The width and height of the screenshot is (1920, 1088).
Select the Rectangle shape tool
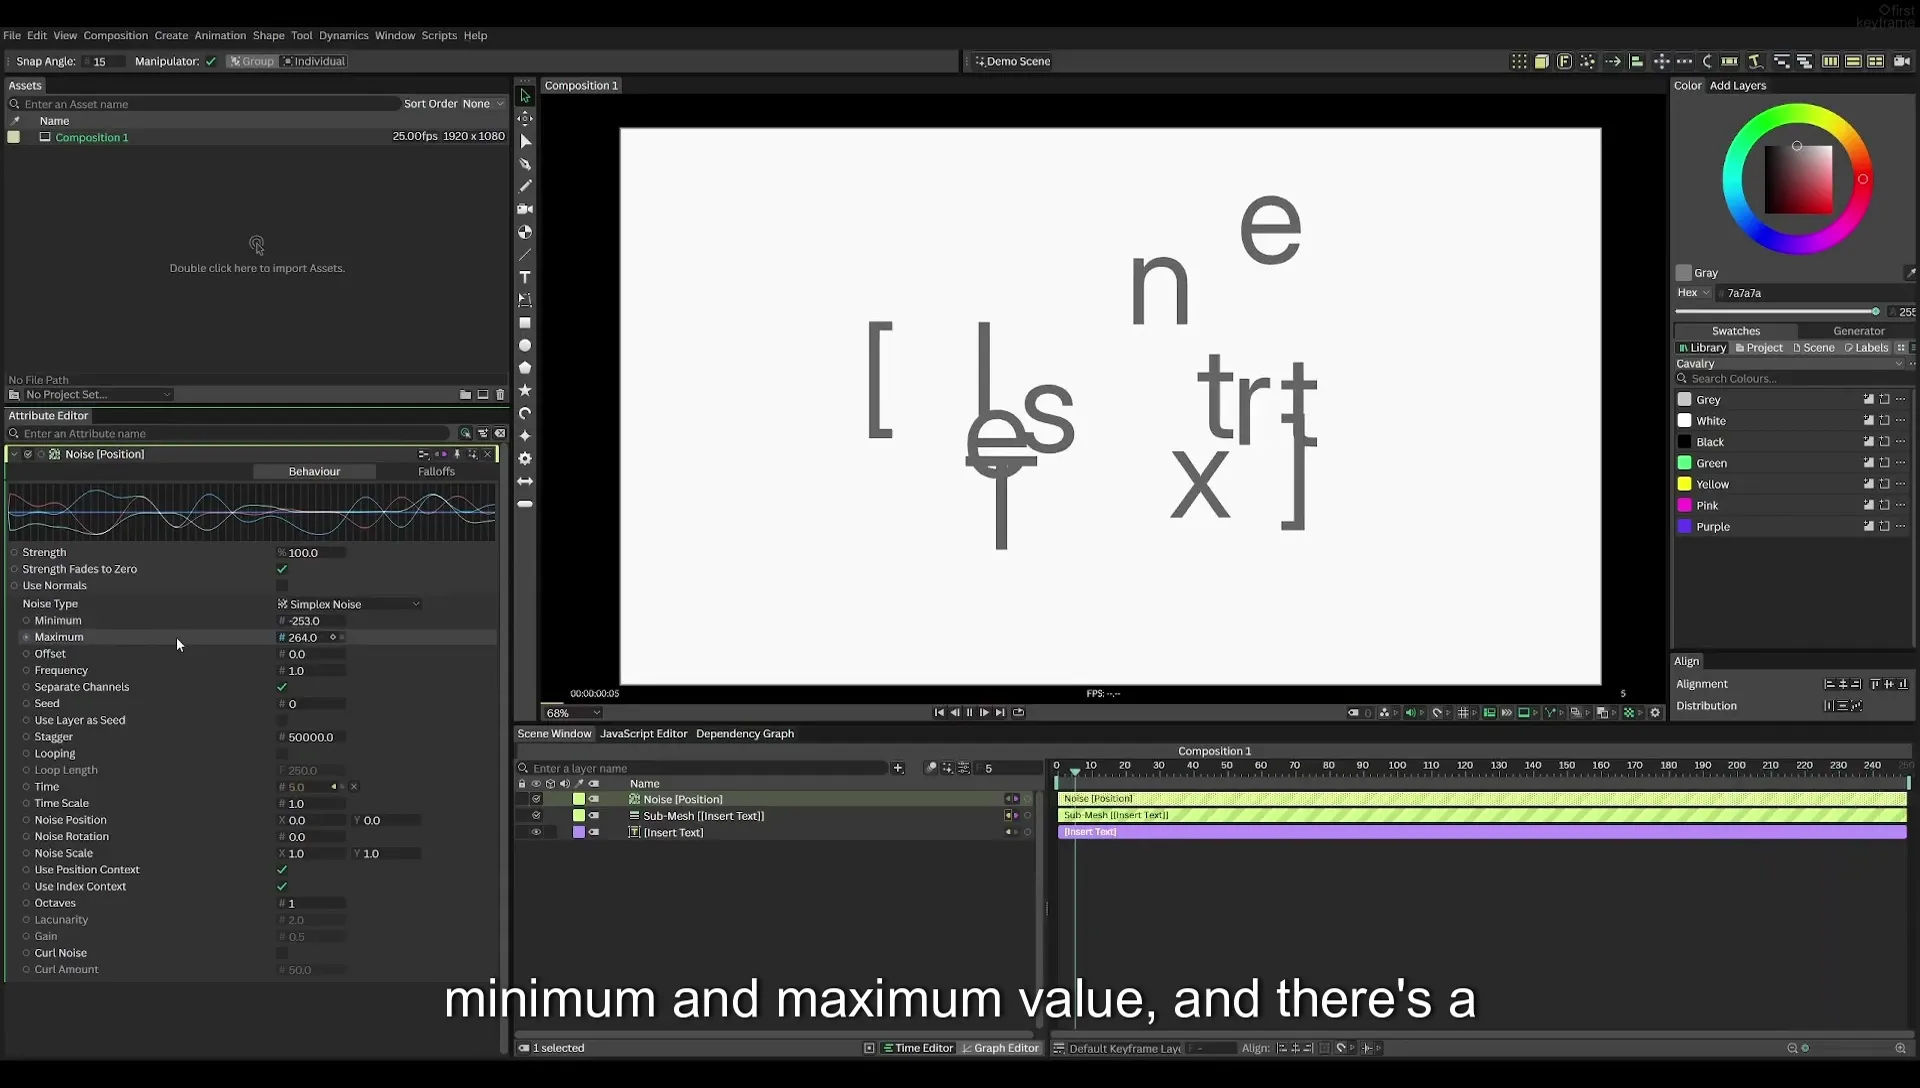pos(524,323)
